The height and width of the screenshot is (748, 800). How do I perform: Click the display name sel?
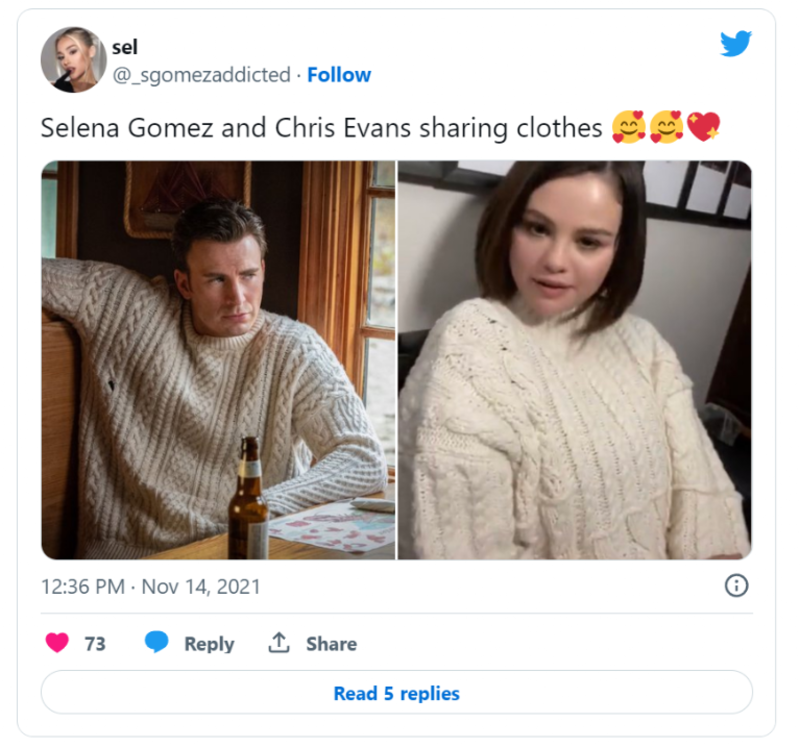[x=124, y=48]
